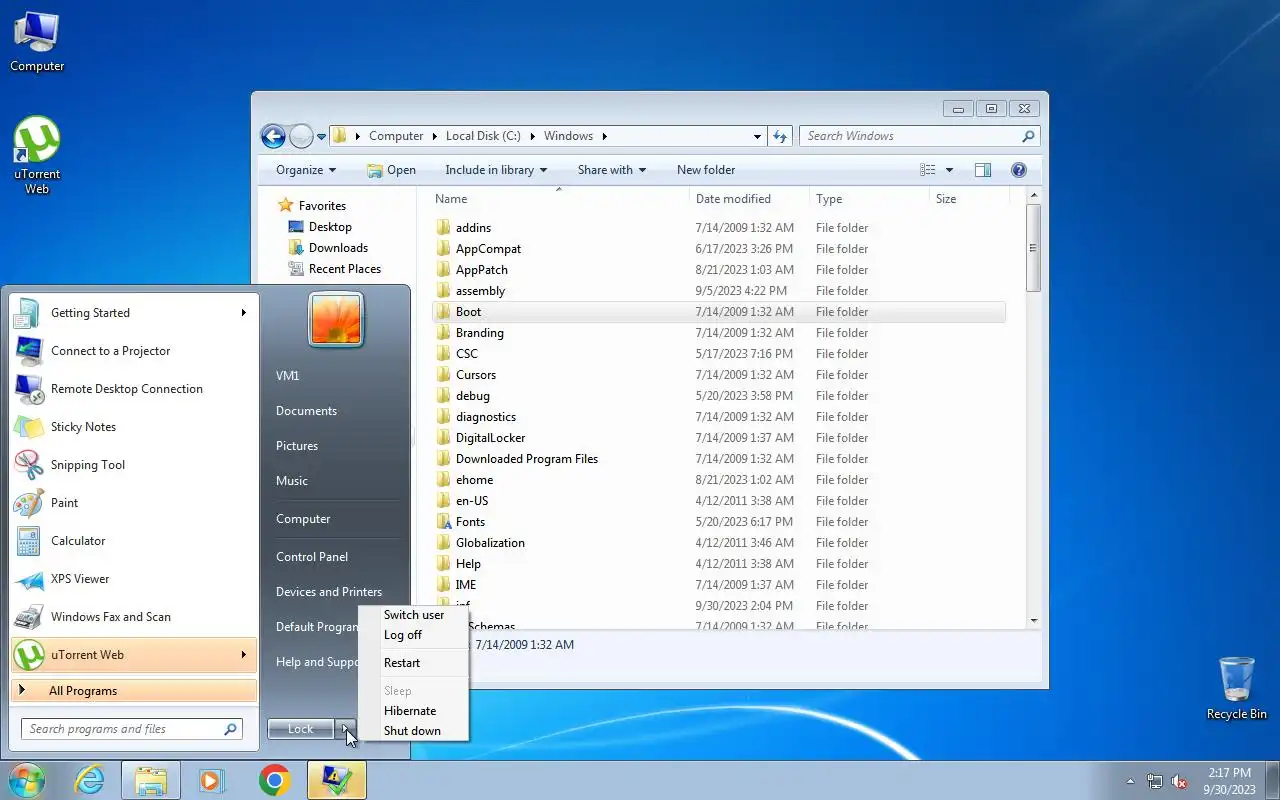Select the Fonts folder row
The image size is (1280, 800).
pyautogui.click(x=719, y=522)
